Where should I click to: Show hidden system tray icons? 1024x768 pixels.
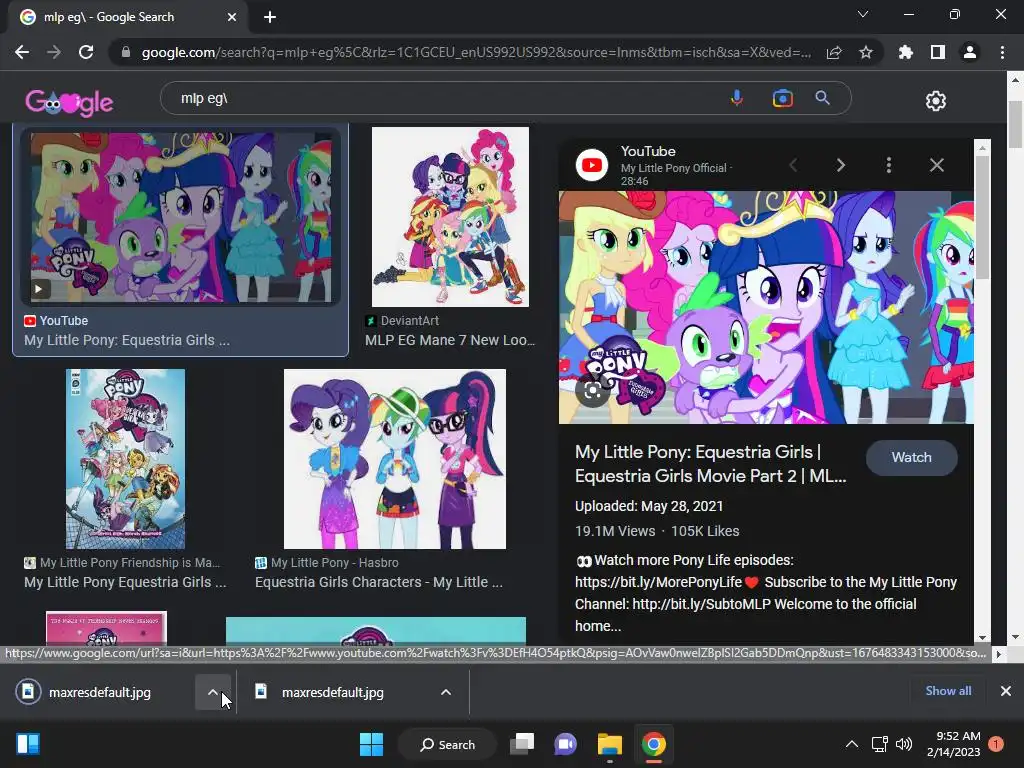[x=852, y=744]
